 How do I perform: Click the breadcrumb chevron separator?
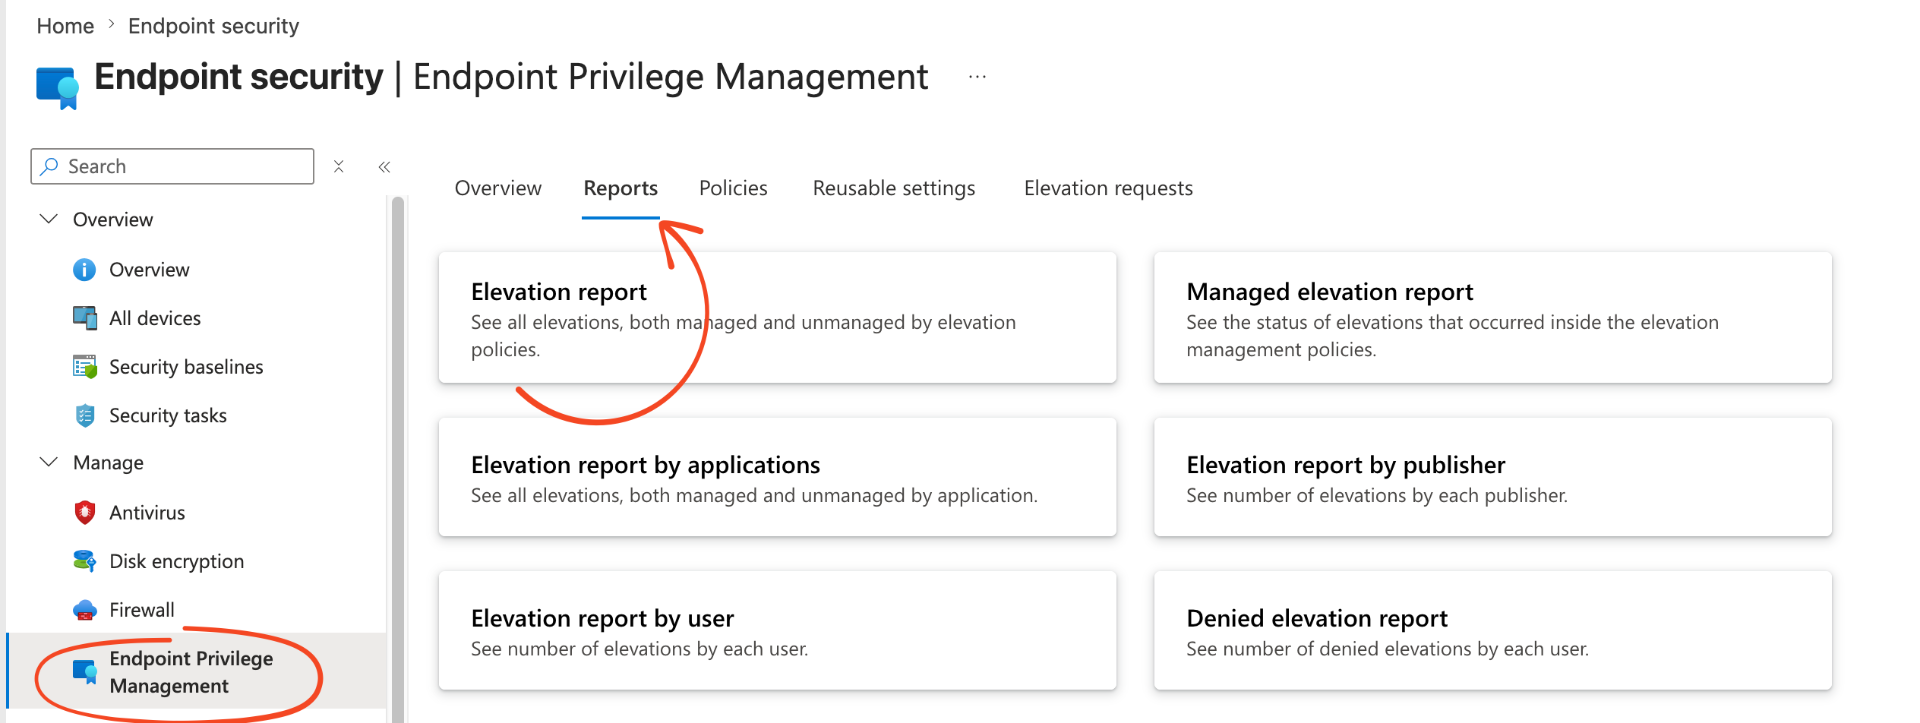(111, 25)
